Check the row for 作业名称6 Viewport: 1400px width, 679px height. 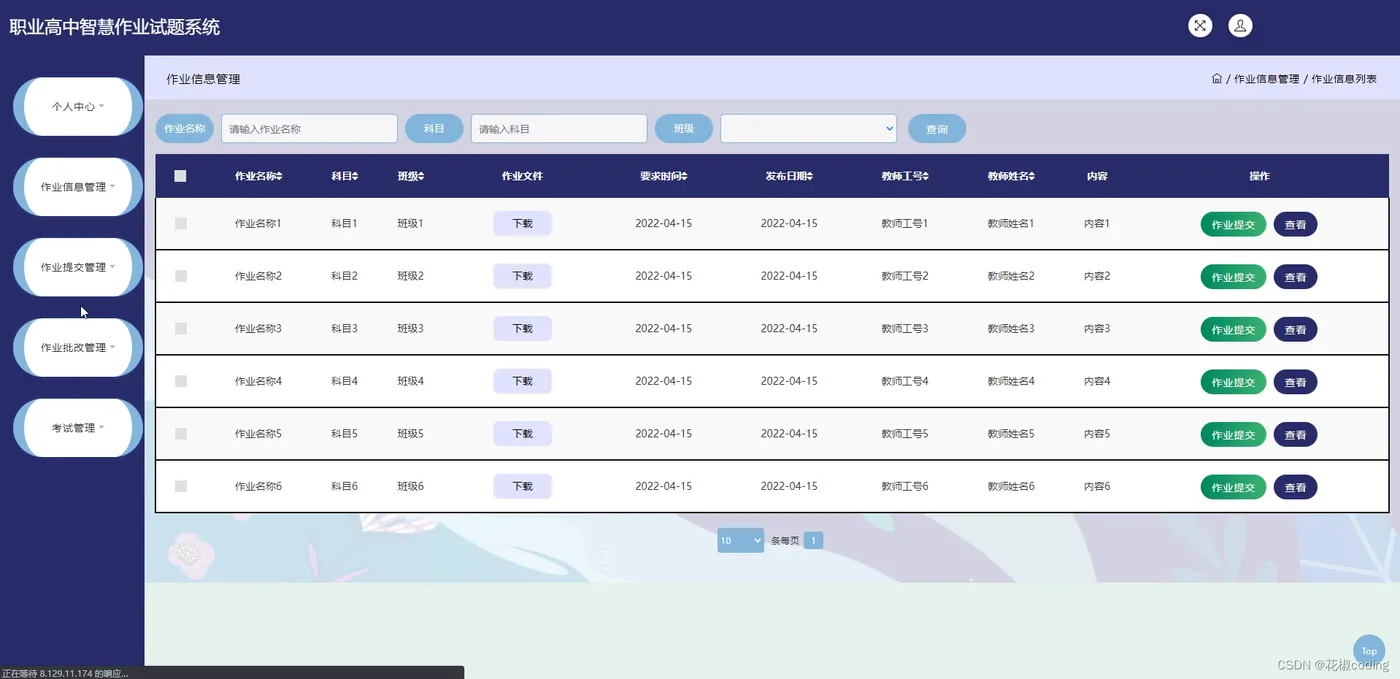coord(181,486)
